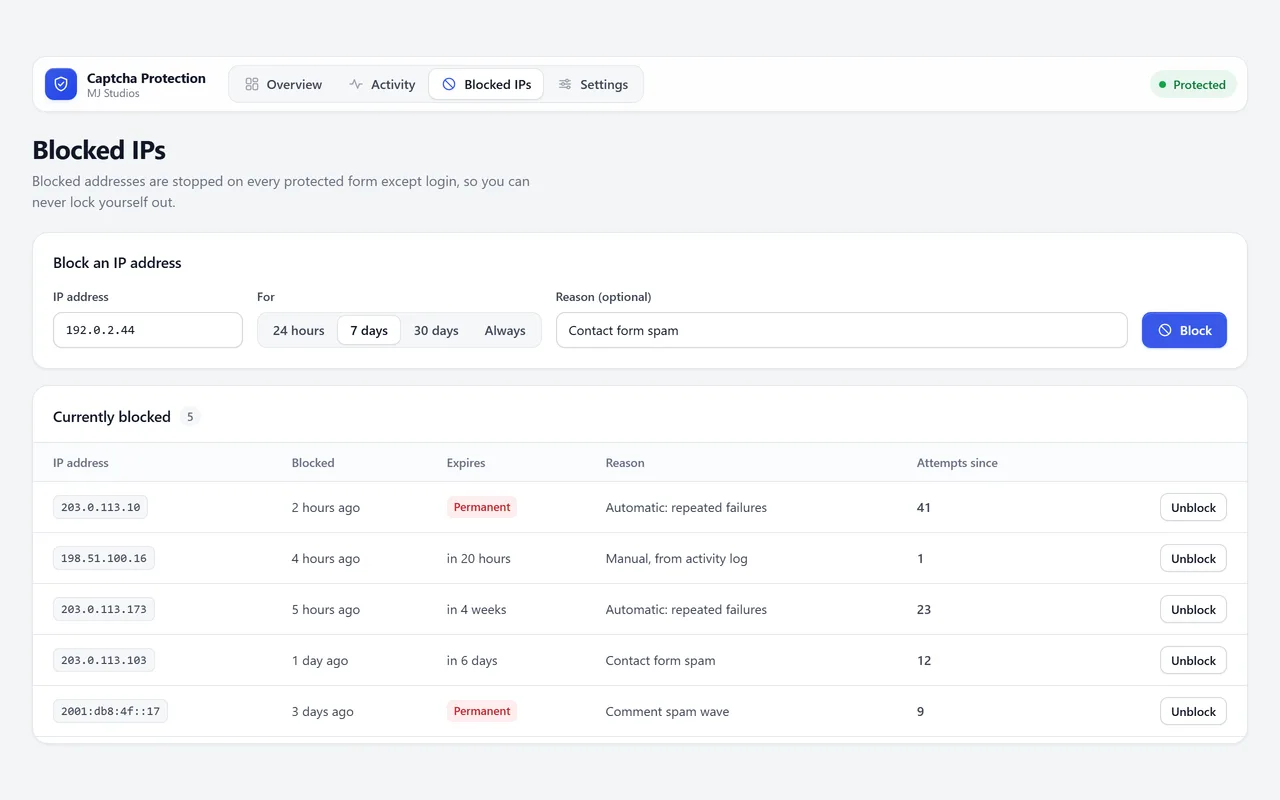This screenshot has height=800, width=1280.
Task: Choose the 24 hours duration
Action: tap(299, 330)
